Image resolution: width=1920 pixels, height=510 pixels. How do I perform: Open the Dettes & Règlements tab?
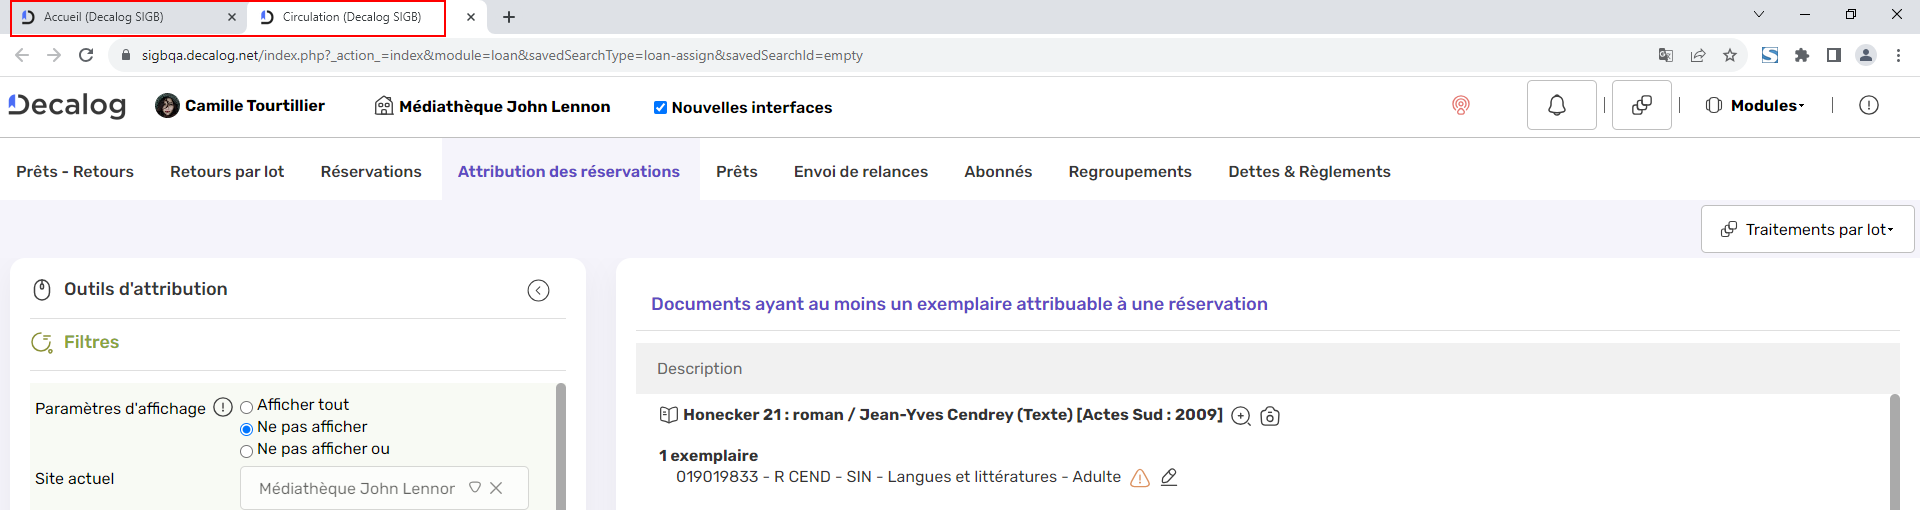tap(1309, 171)
